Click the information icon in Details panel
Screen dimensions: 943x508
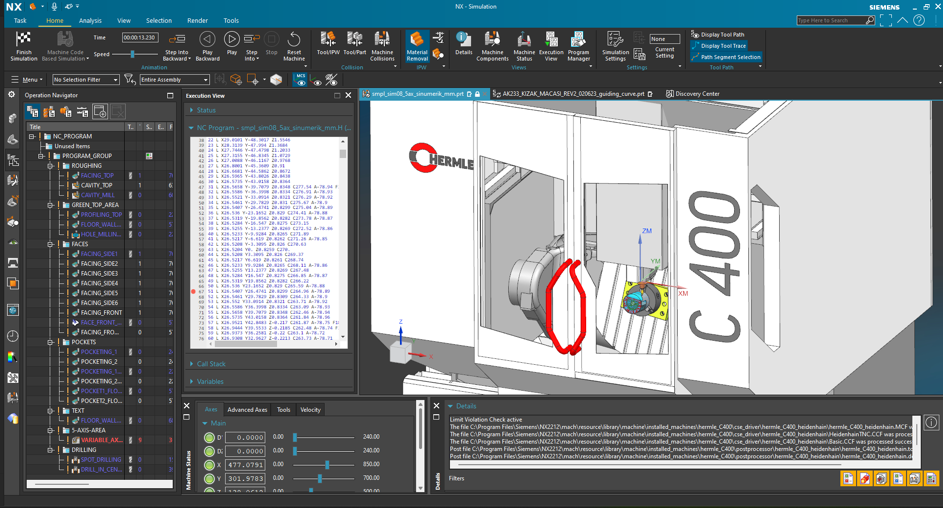[931, 423]
